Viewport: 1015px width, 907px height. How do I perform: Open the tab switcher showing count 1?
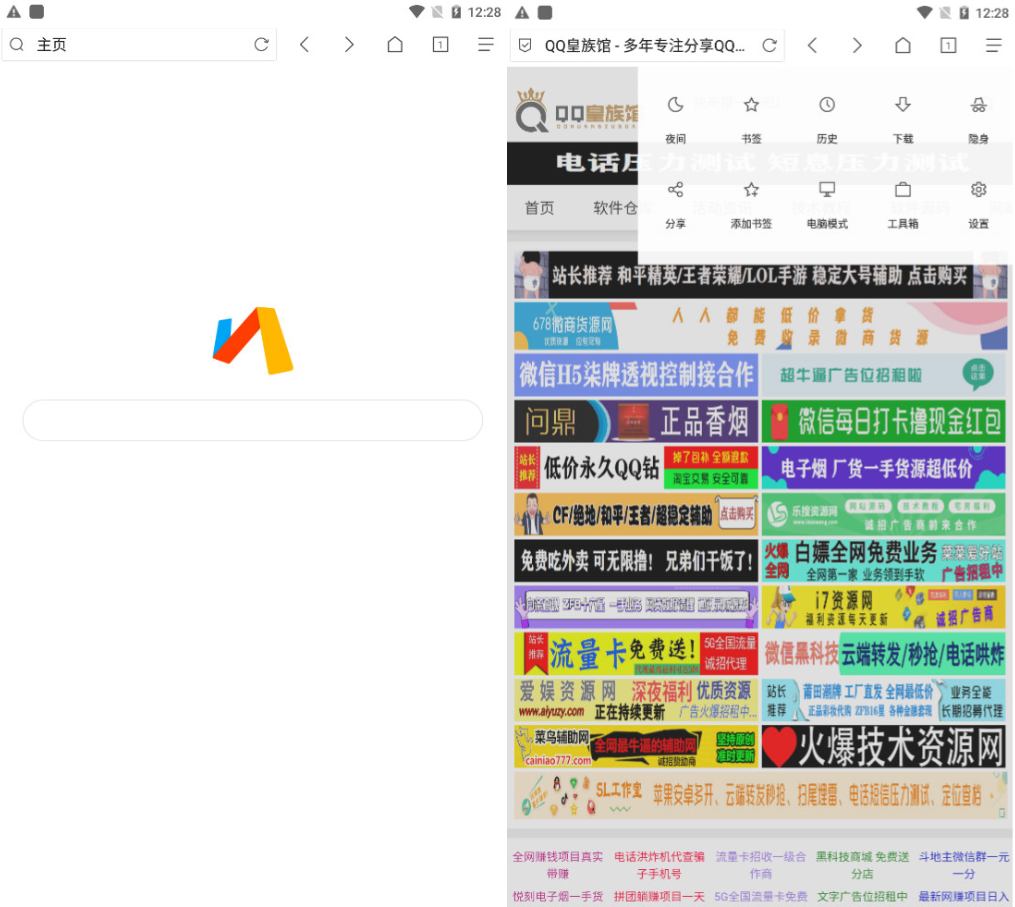click(947, 45)
